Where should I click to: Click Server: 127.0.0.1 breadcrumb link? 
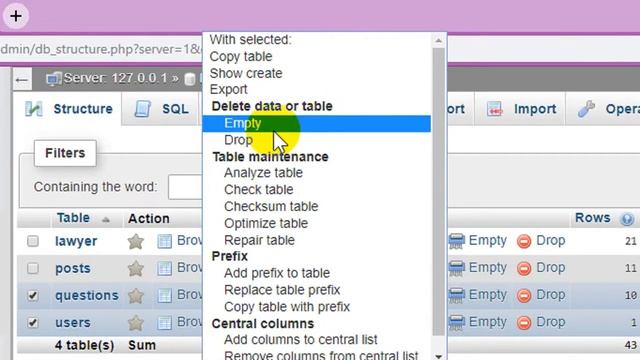(x=115, y=78)
